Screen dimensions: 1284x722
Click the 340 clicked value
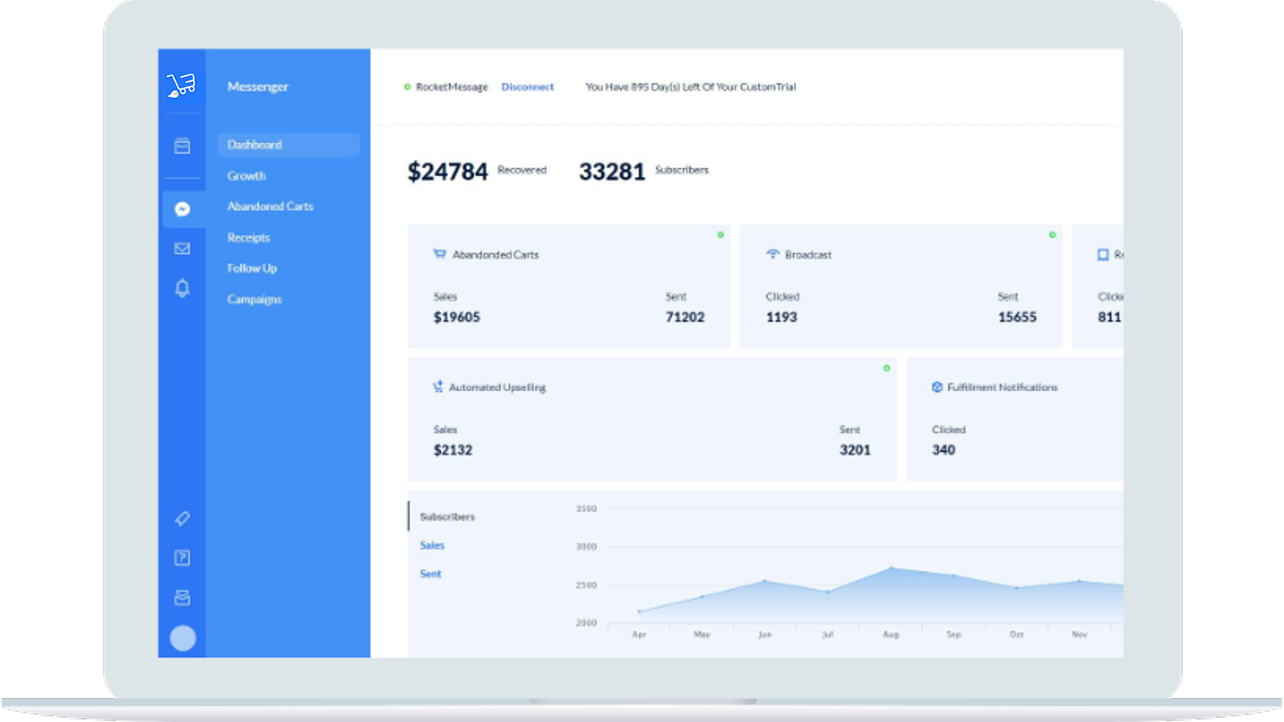[943, 450]
